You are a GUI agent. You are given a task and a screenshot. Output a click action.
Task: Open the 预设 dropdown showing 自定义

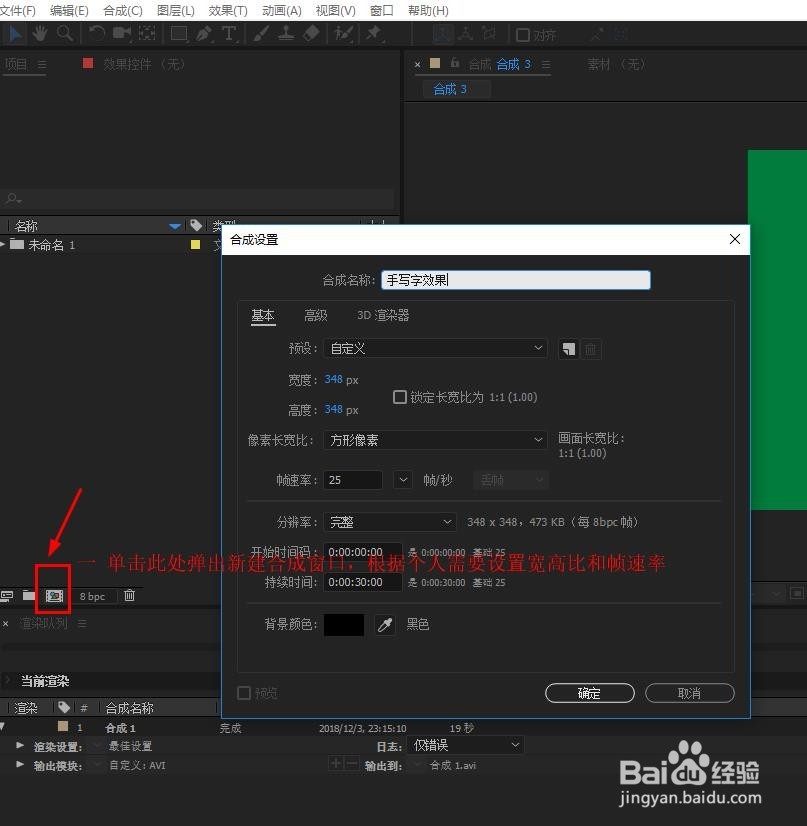coord(435,348)
